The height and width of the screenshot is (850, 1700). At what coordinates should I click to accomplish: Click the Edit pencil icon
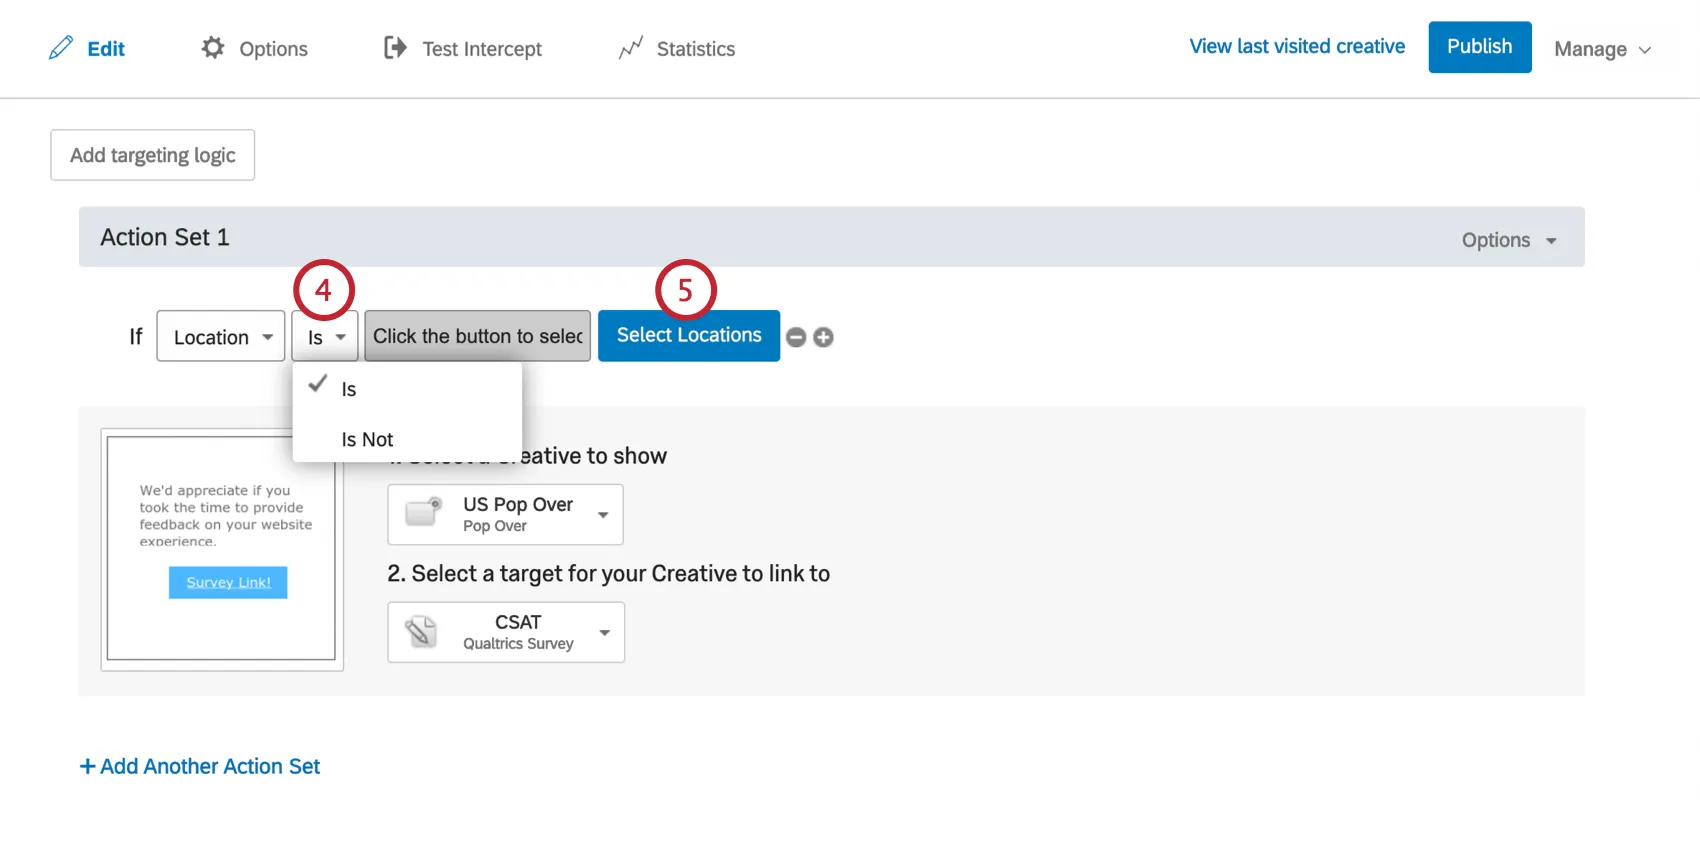point(61,48)
